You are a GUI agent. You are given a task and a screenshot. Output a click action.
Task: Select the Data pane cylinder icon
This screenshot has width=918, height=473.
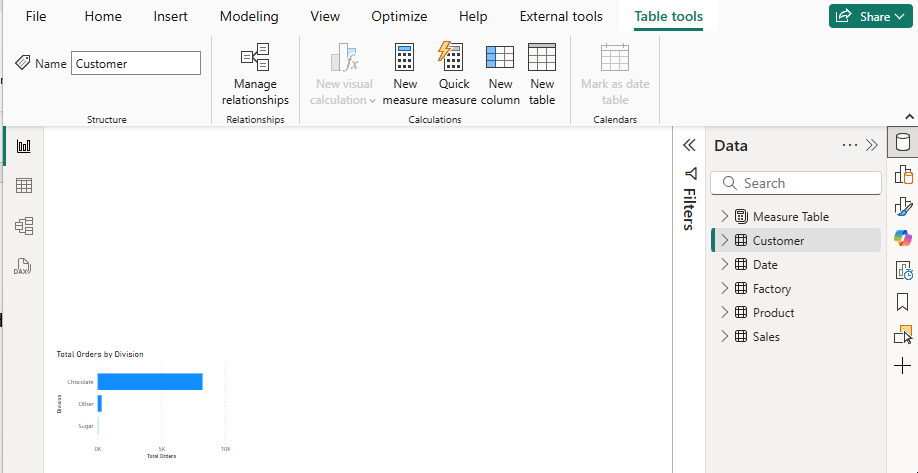click(903, 142)
